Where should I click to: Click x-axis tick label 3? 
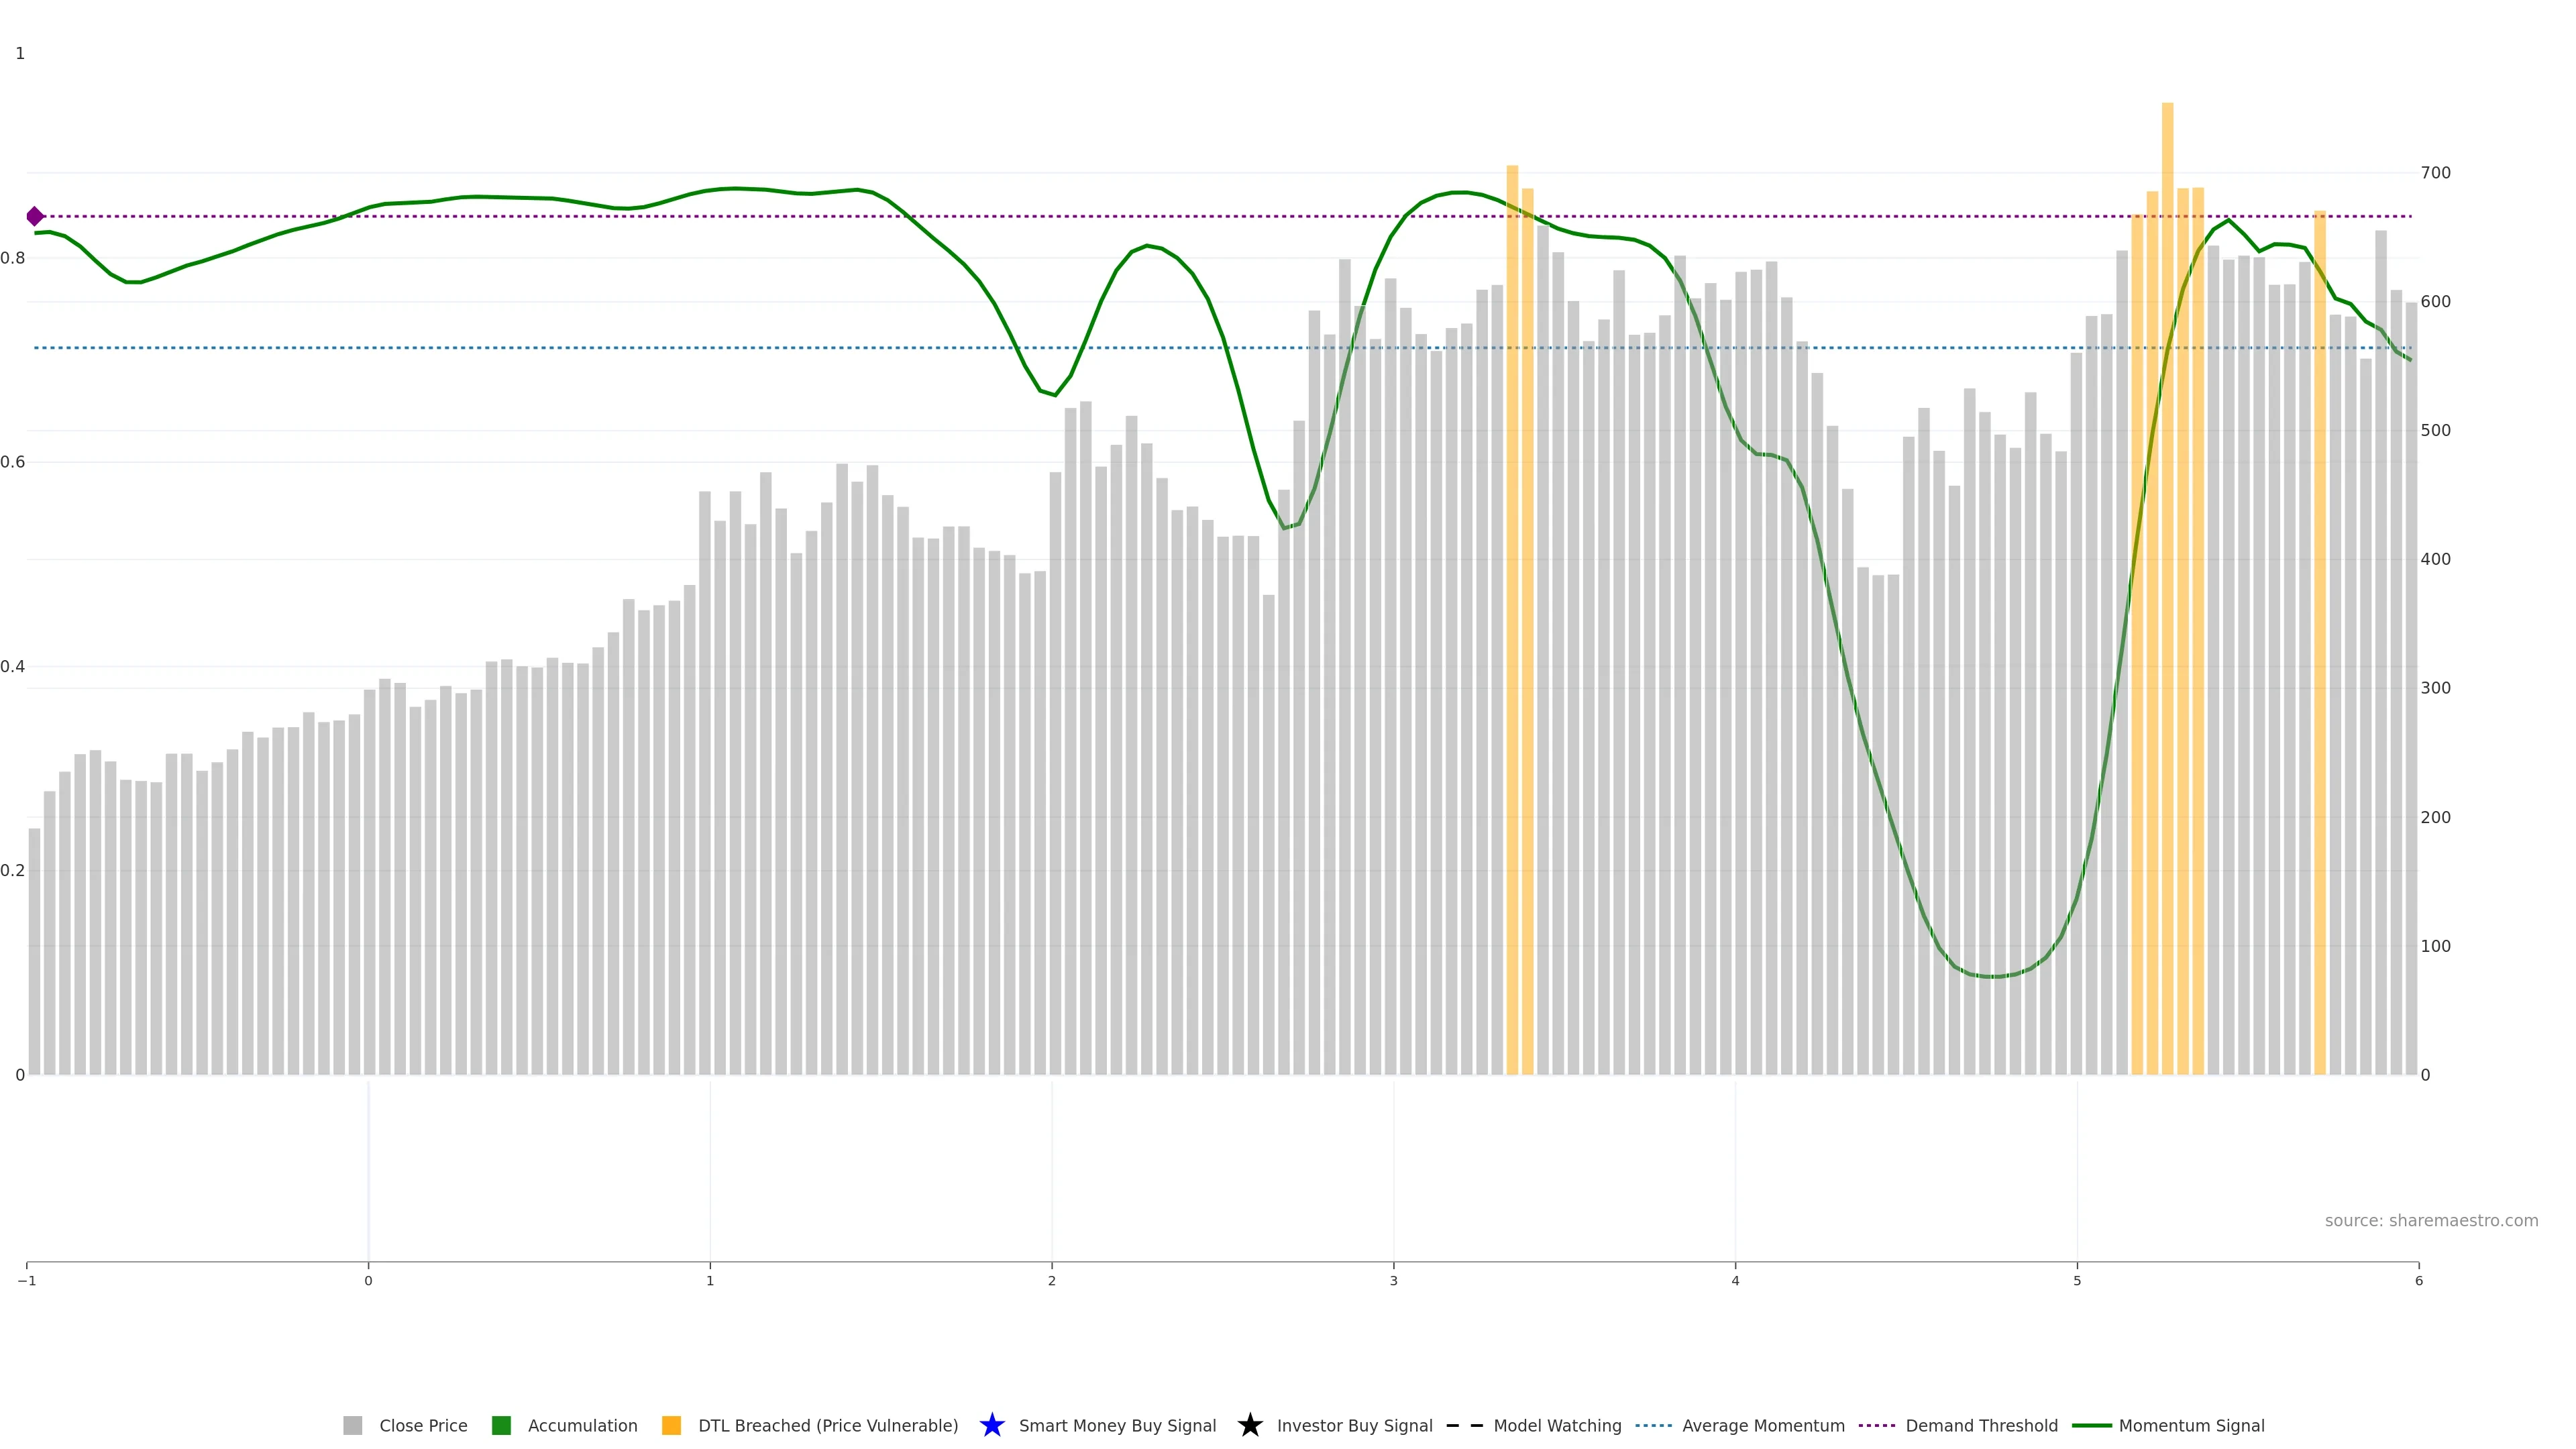[x=1393, y=1281]
